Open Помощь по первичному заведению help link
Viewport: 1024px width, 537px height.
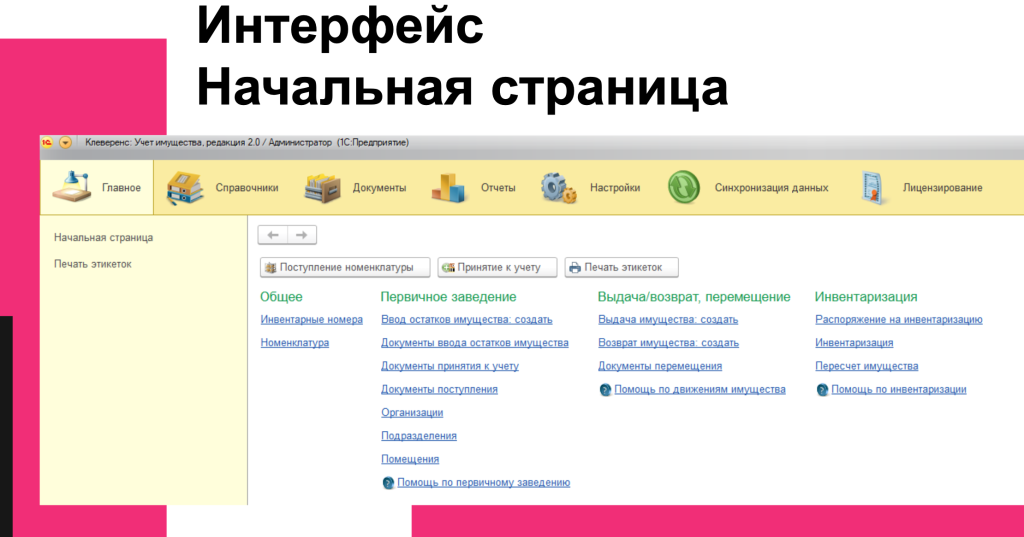(483, 482)
